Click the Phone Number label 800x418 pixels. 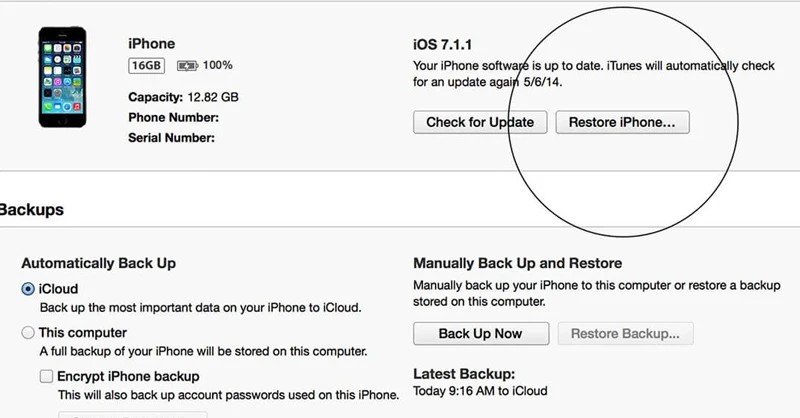[x=173, y=117]
